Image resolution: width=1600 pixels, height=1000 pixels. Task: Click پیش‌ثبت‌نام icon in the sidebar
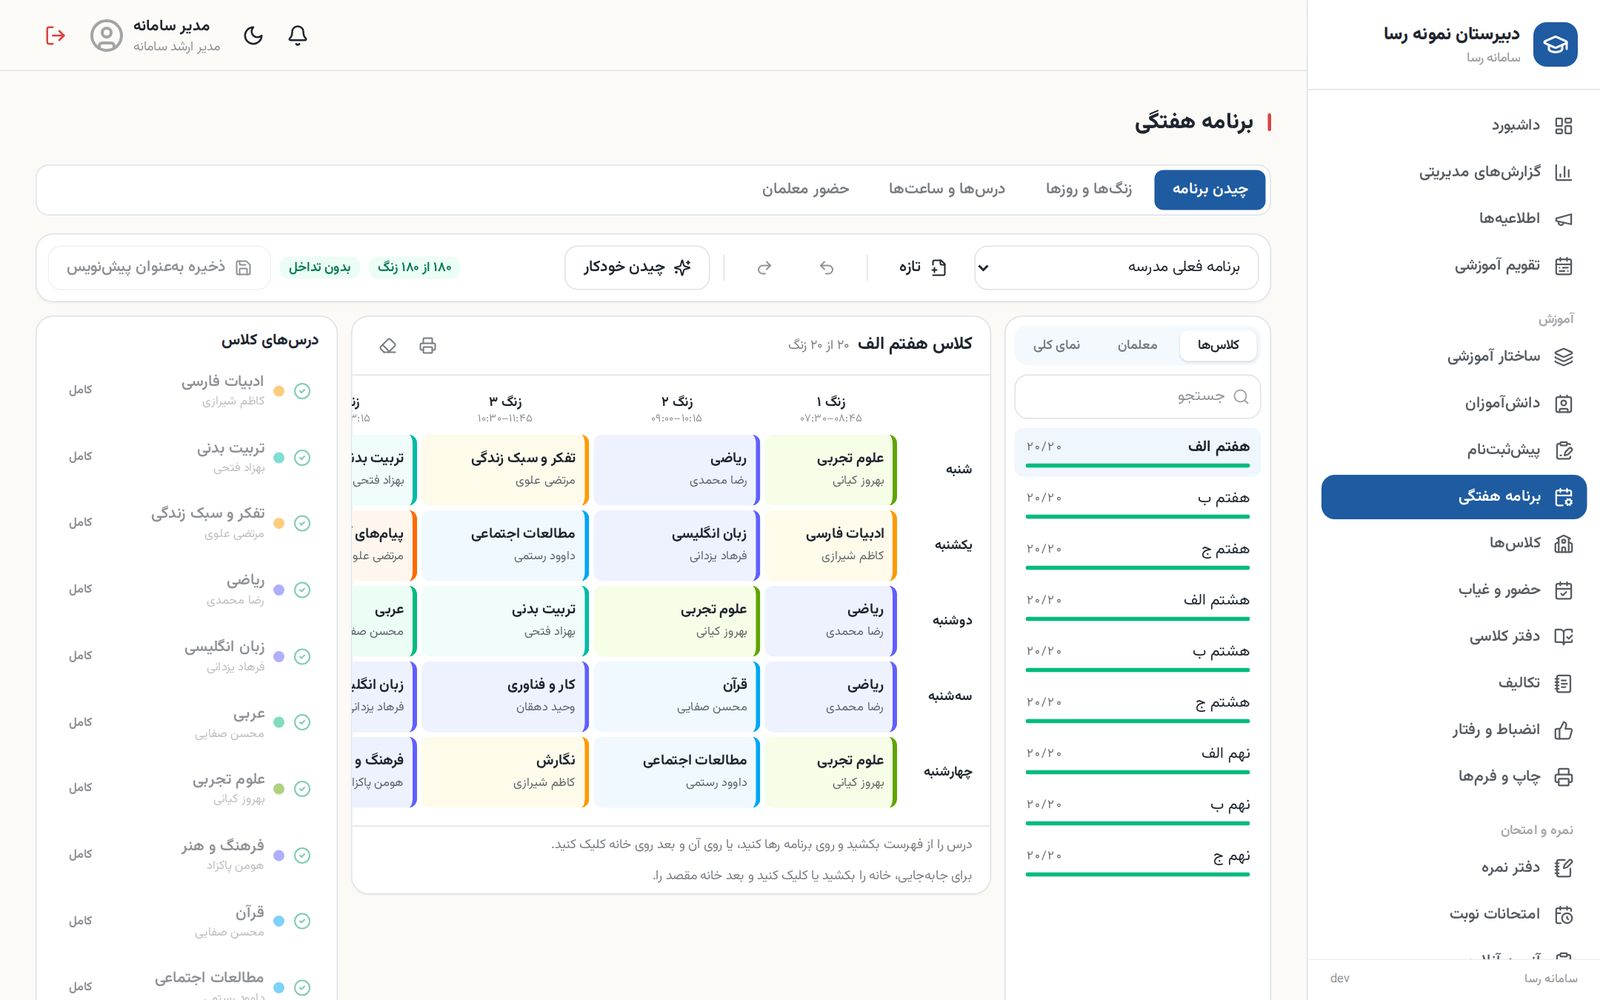pyautogui.click(x=1564, y=450)
